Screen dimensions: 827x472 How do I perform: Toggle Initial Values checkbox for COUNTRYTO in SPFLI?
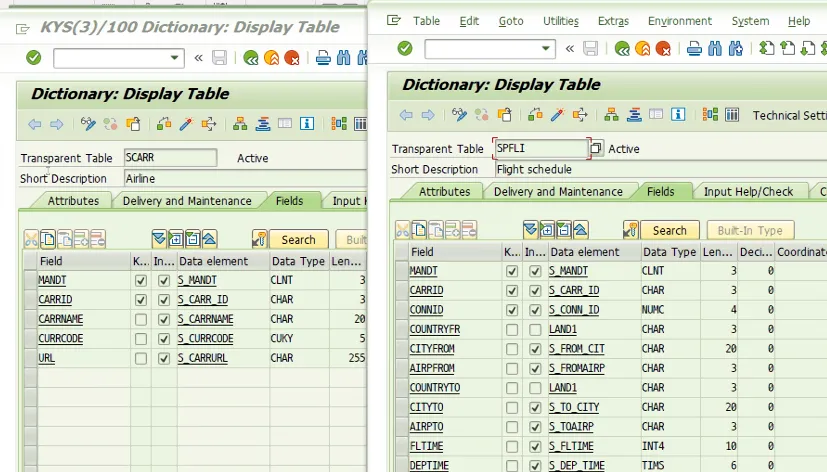(x=535, y=388)
